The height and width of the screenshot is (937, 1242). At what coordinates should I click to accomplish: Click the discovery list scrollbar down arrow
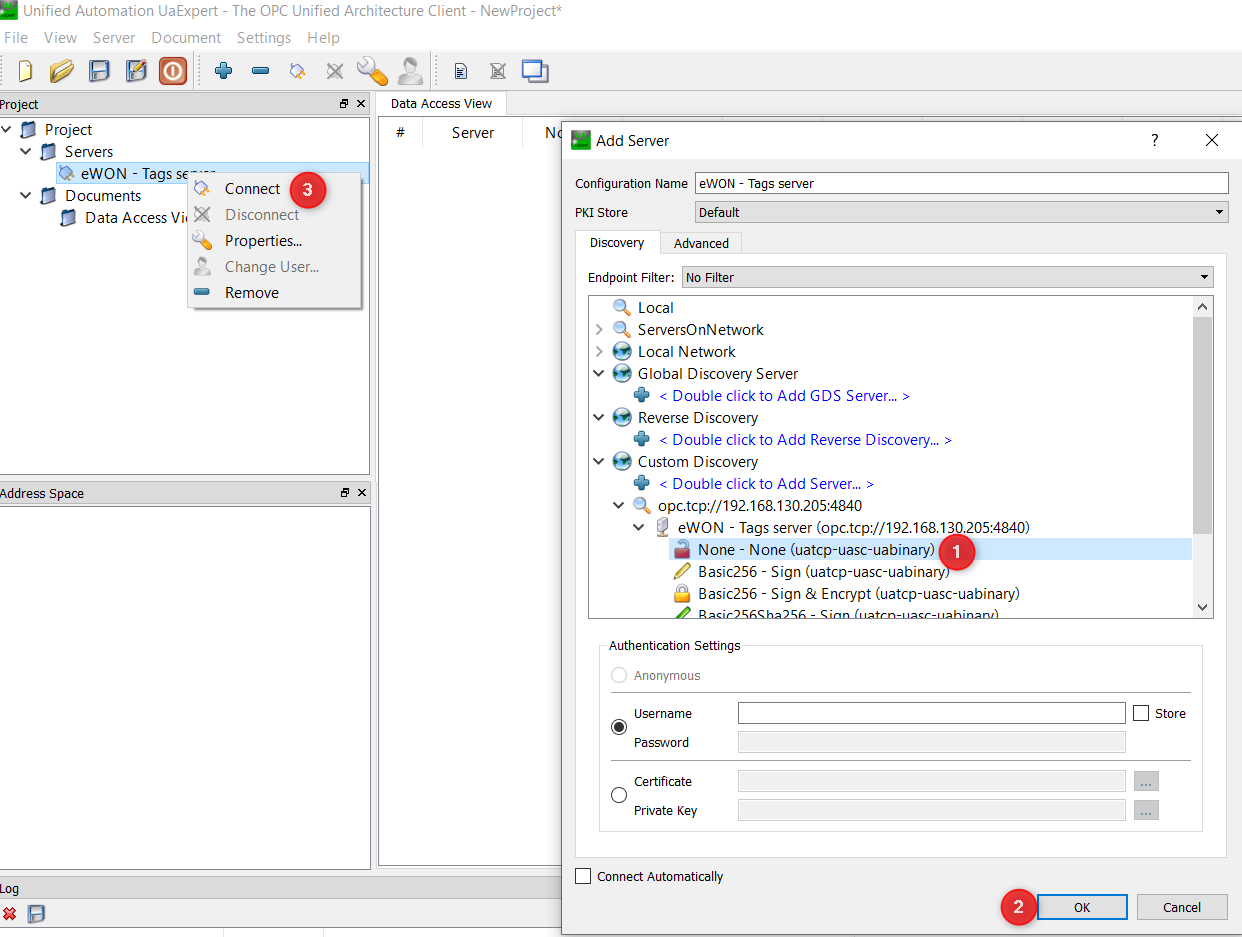pos(1203,607)
